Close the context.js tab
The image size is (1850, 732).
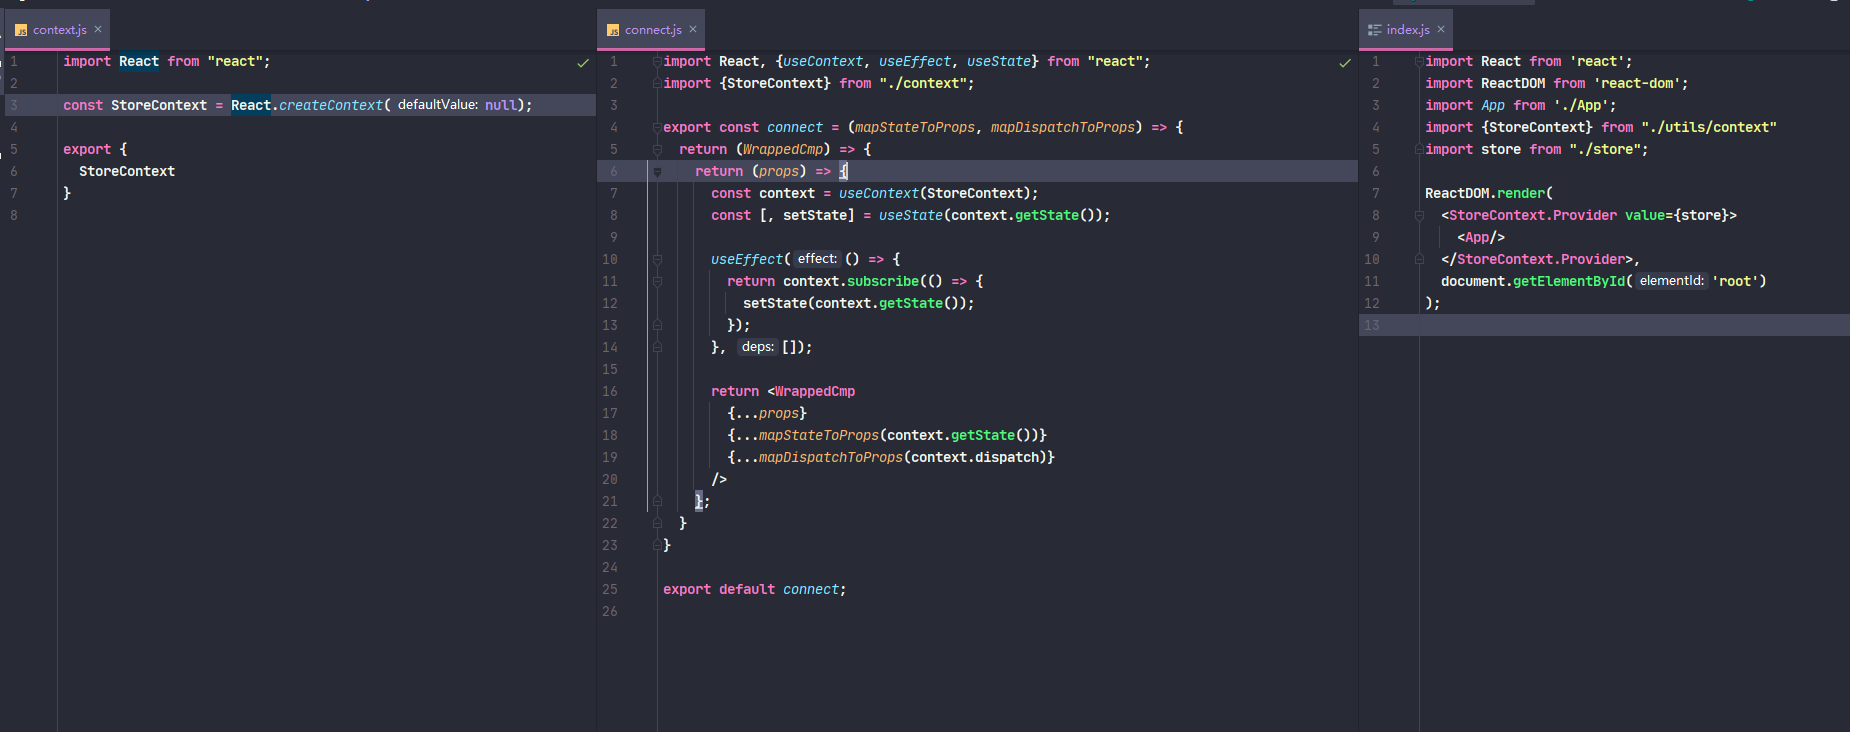click(x=98, y=30)
